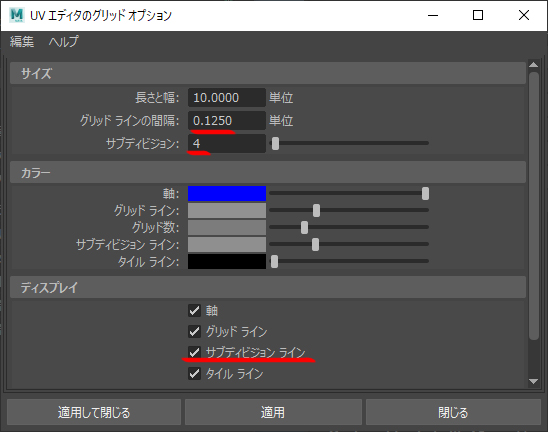Viewport: 548px width, 432px height.
Task: Click the 適用 button
Action: 273,412
